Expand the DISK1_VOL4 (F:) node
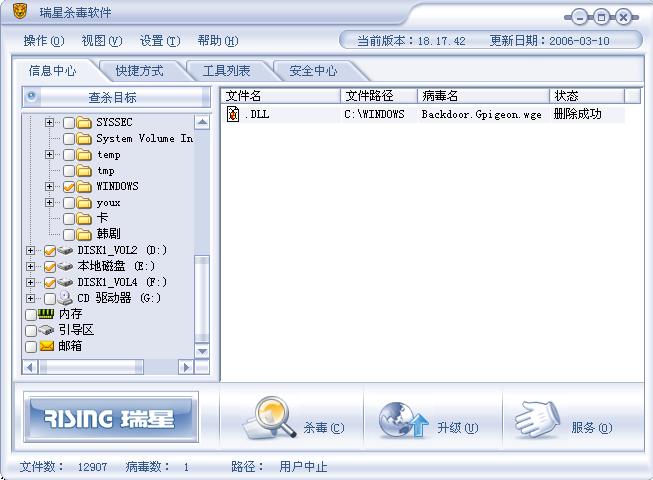This screenshot has height=480, width=653. click(30, 282)
